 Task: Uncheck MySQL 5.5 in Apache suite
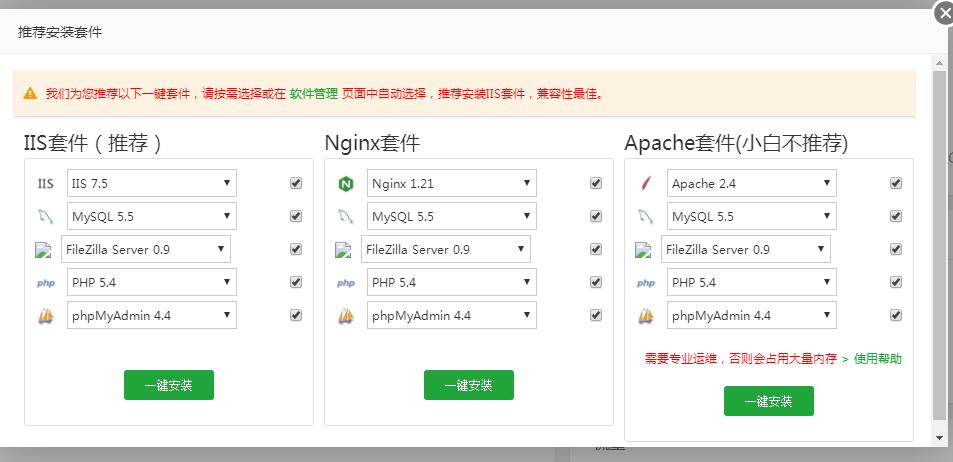[x=896, y=216]
